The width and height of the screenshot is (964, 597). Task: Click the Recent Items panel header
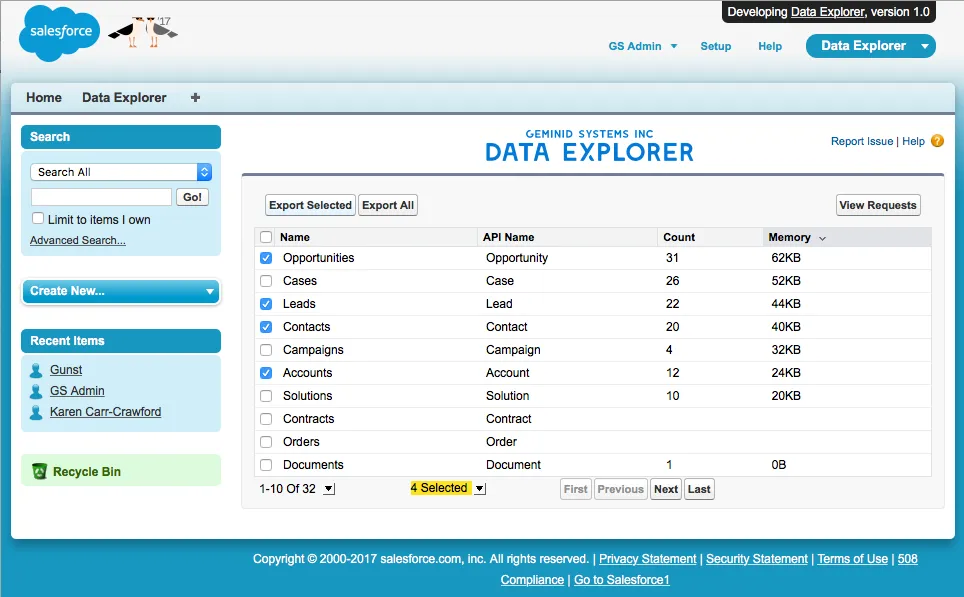pos(121,341)
